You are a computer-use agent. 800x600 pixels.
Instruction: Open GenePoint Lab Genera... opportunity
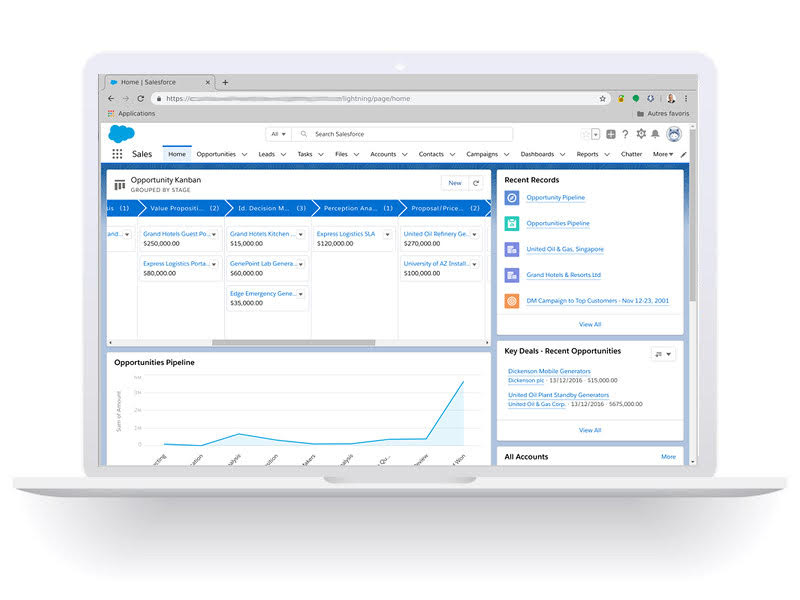point(262,264)
